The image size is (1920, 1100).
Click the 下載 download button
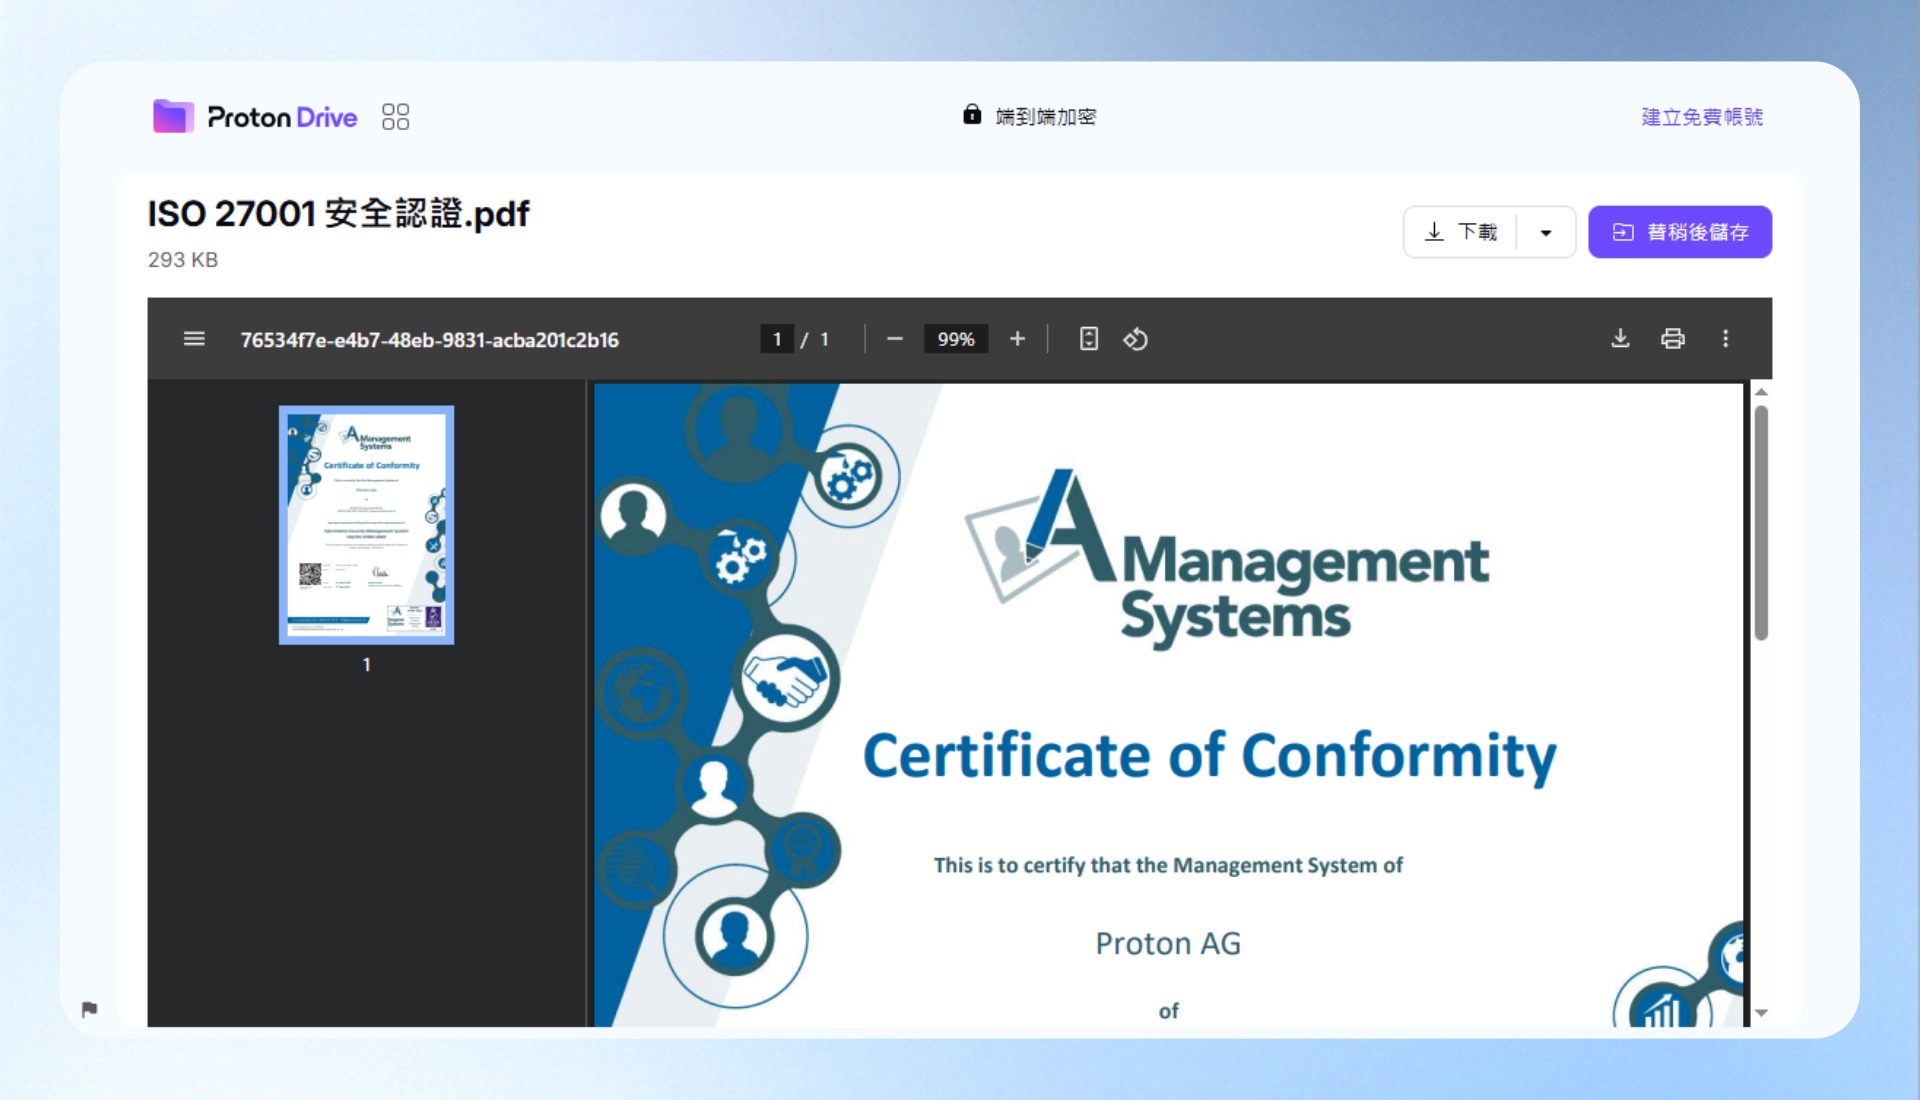[1461, 232]
